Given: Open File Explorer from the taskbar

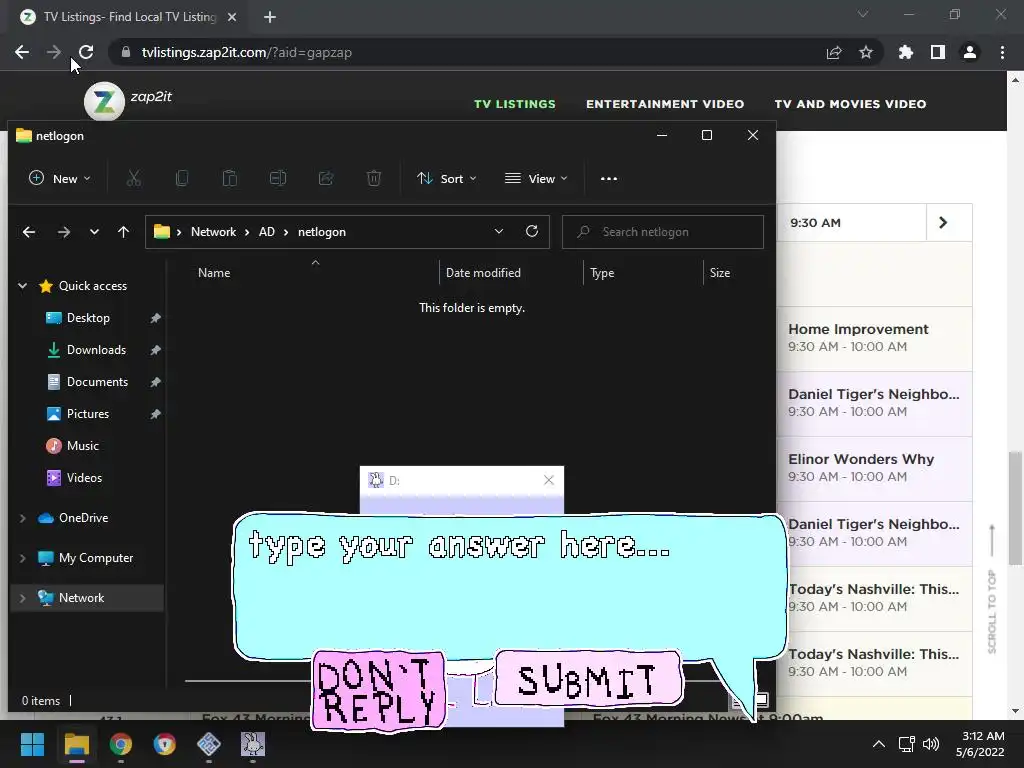Looking at the screenshot, I should point(76,744).
